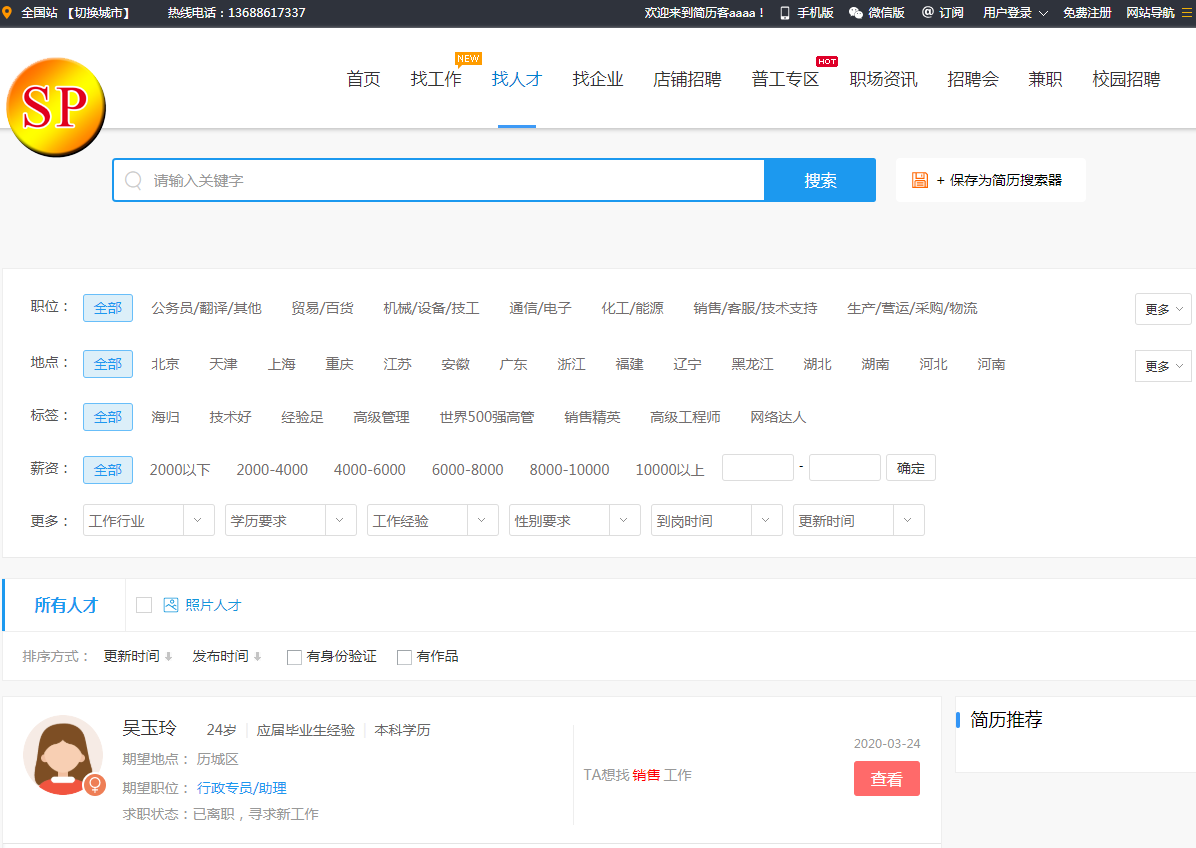
Task: Filter position by 通信/电子
Action: coord(540,308)
